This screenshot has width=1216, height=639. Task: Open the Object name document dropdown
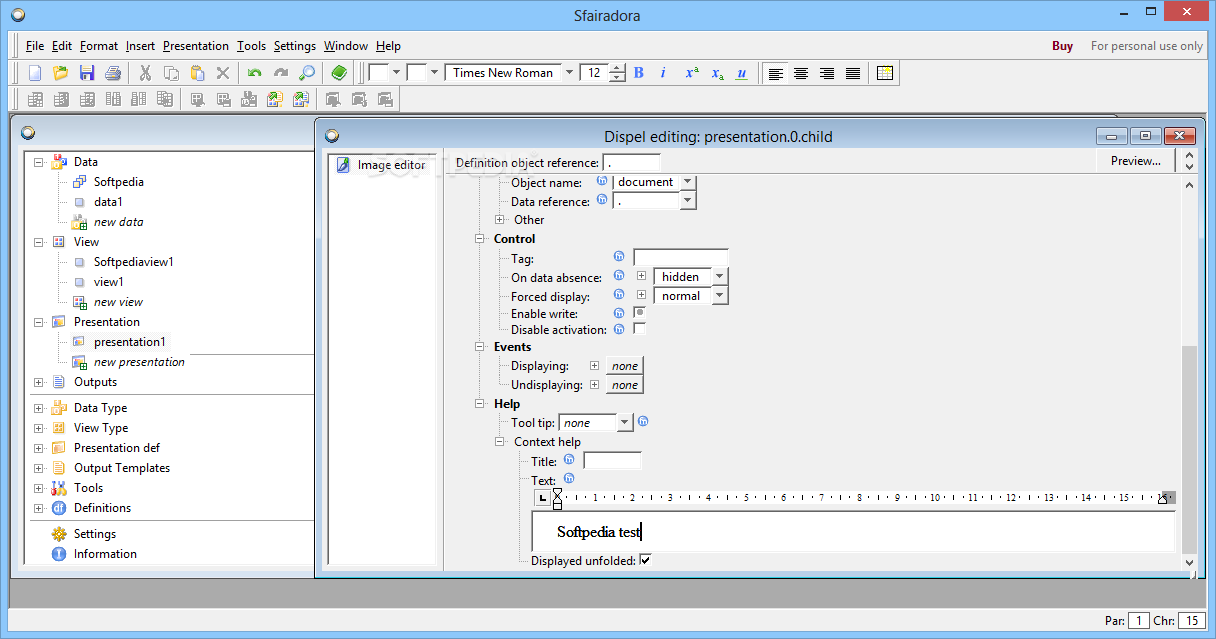[686, 182]
